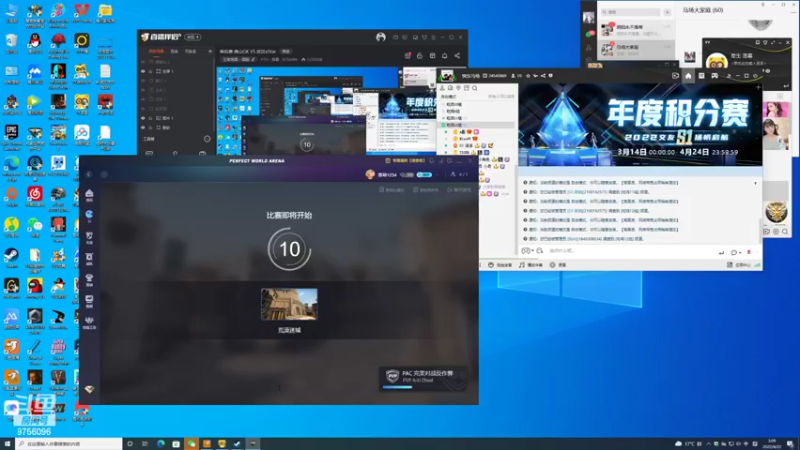800x450 pixels.
Task: Go back using the arrow in Perfect World Arena
Action: 89,174
